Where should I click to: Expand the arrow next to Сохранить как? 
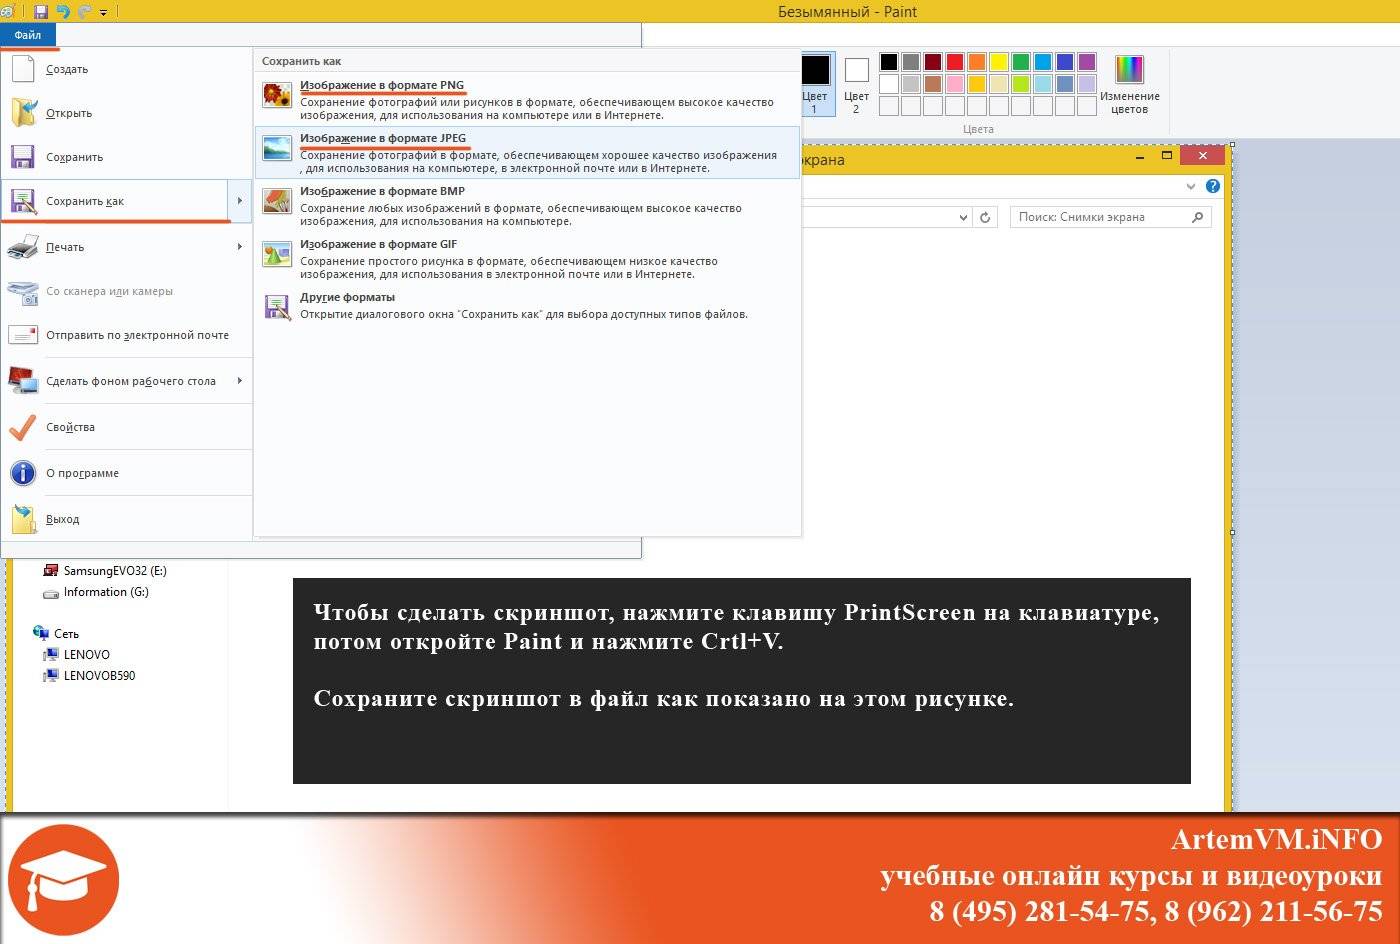(240, 201)
